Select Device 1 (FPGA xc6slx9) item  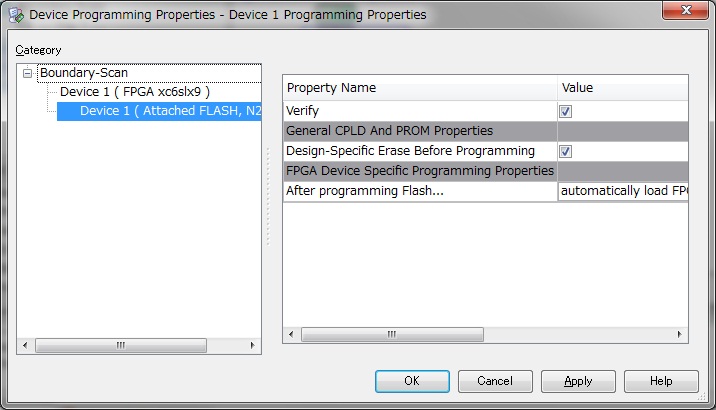click(135, 92)
